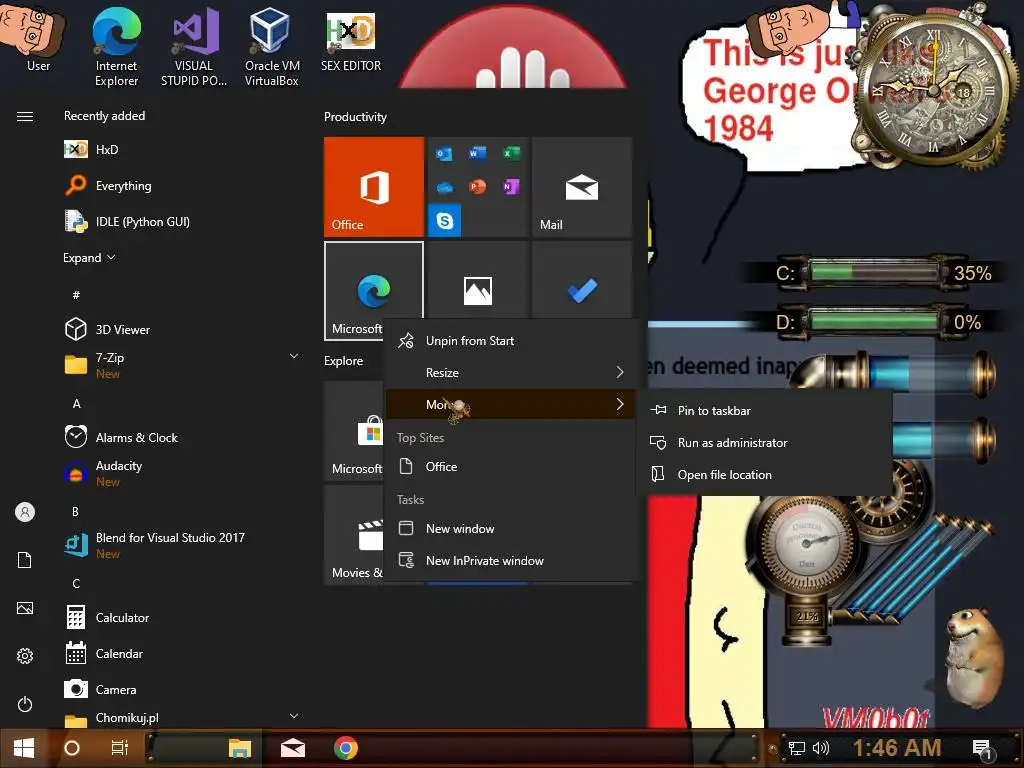Click letter B section header
Screen dimensions: 1024x768
coord(76,511)
